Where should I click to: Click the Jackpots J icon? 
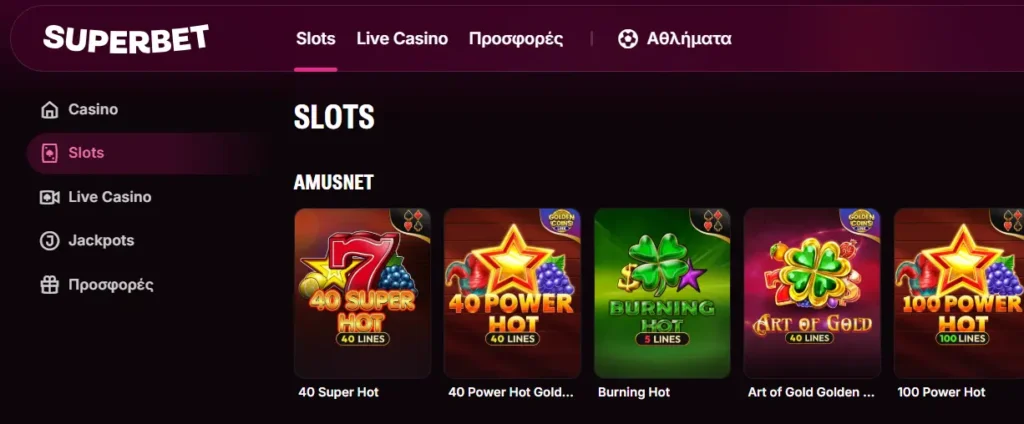50,240
